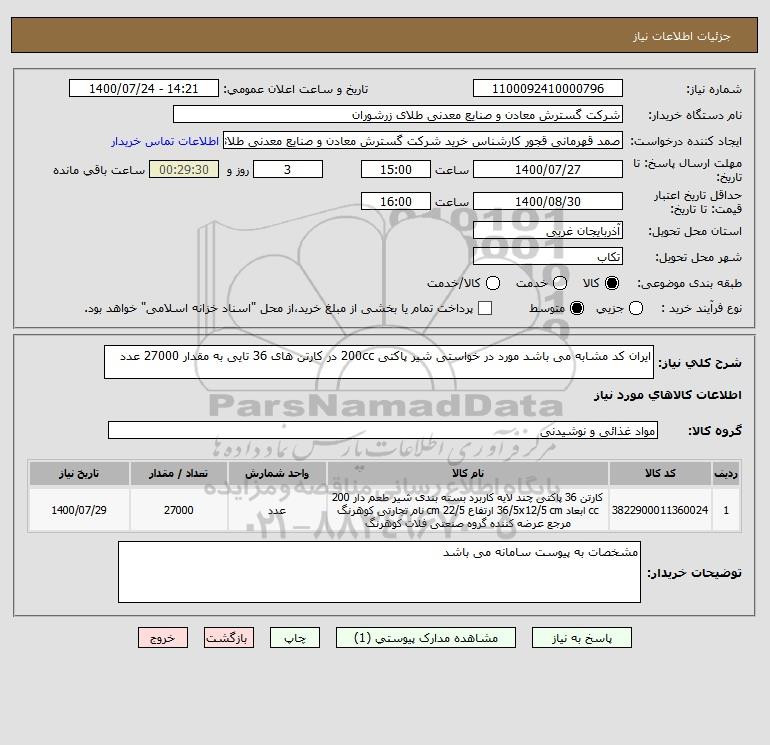Click the general need description text box

click(x=379, y=362)
